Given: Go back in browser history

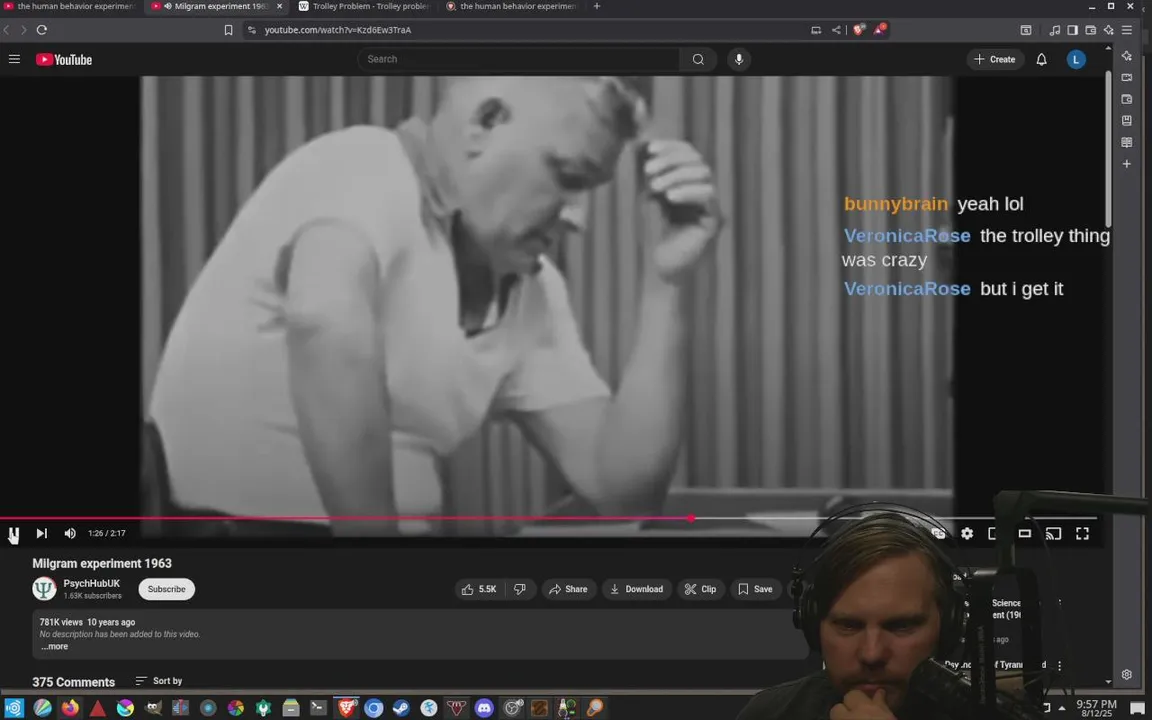Looking at the screenshot, I should click(7, 29).
